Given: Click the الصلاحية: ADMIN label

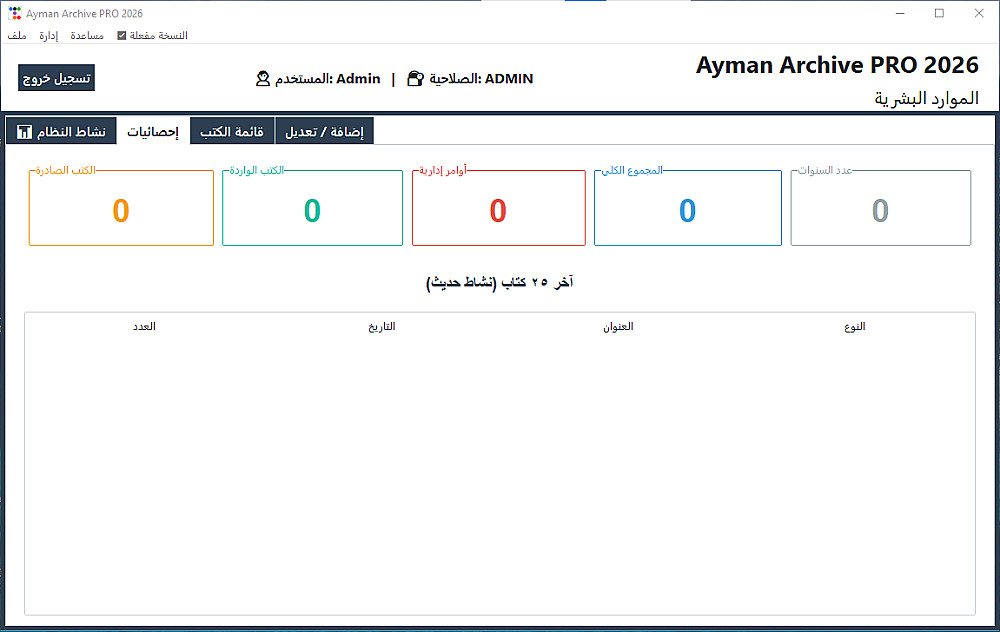Looking at the screenshot, I should pos(482,78).
